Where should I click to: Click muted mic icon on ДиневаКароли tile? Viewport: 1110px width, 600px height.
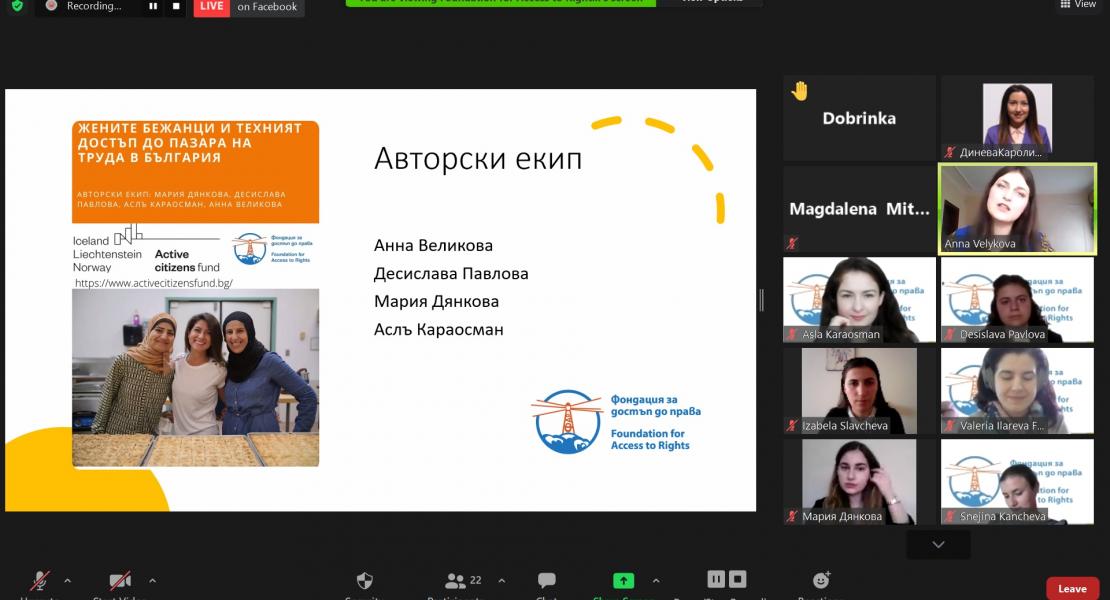pos(950,152)
